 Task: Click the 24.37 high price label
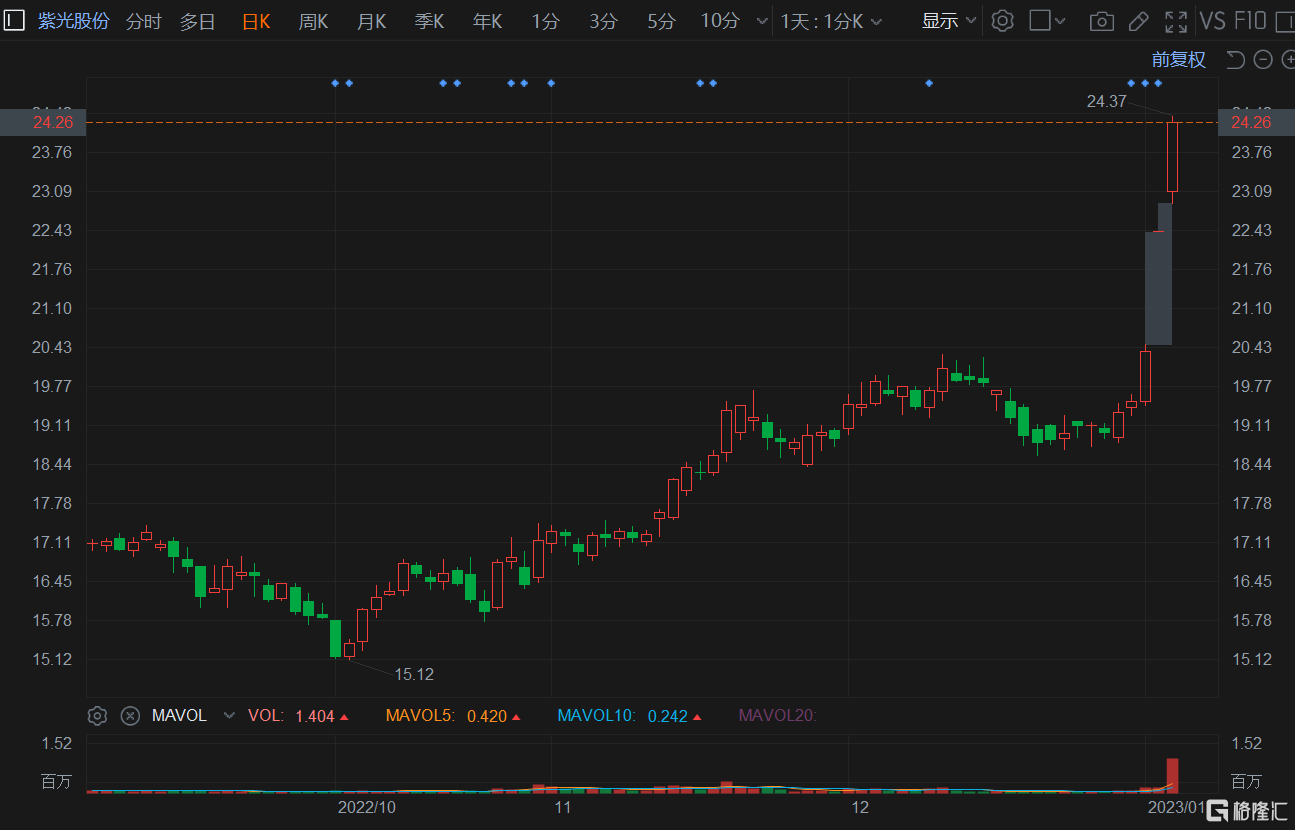point(1107,101)
